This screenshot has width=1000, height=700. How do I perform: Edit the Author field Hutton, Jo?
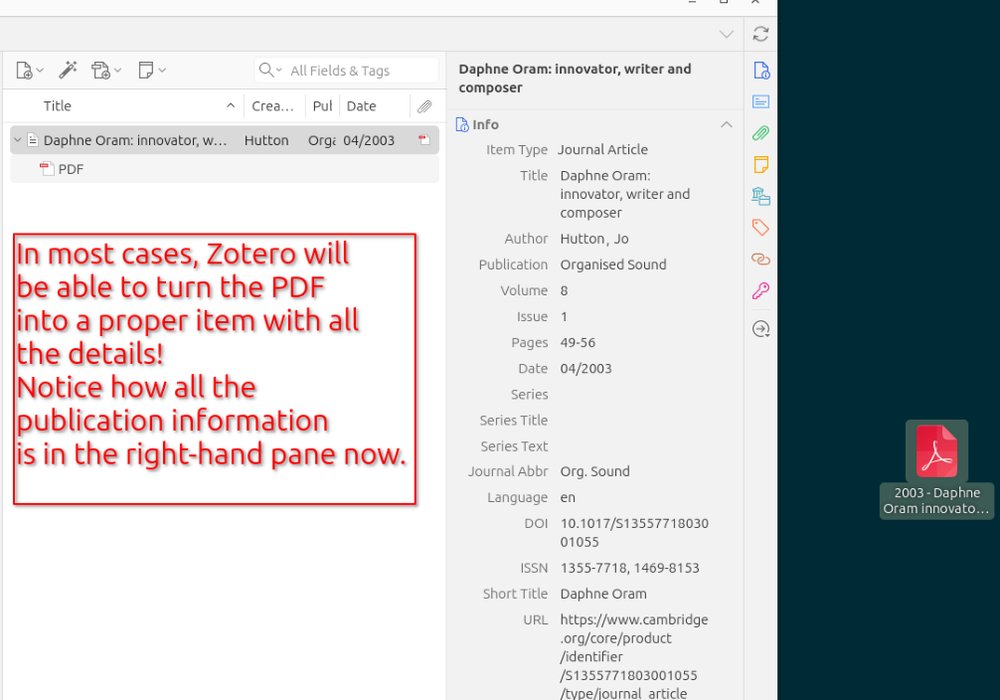[594, 239]
